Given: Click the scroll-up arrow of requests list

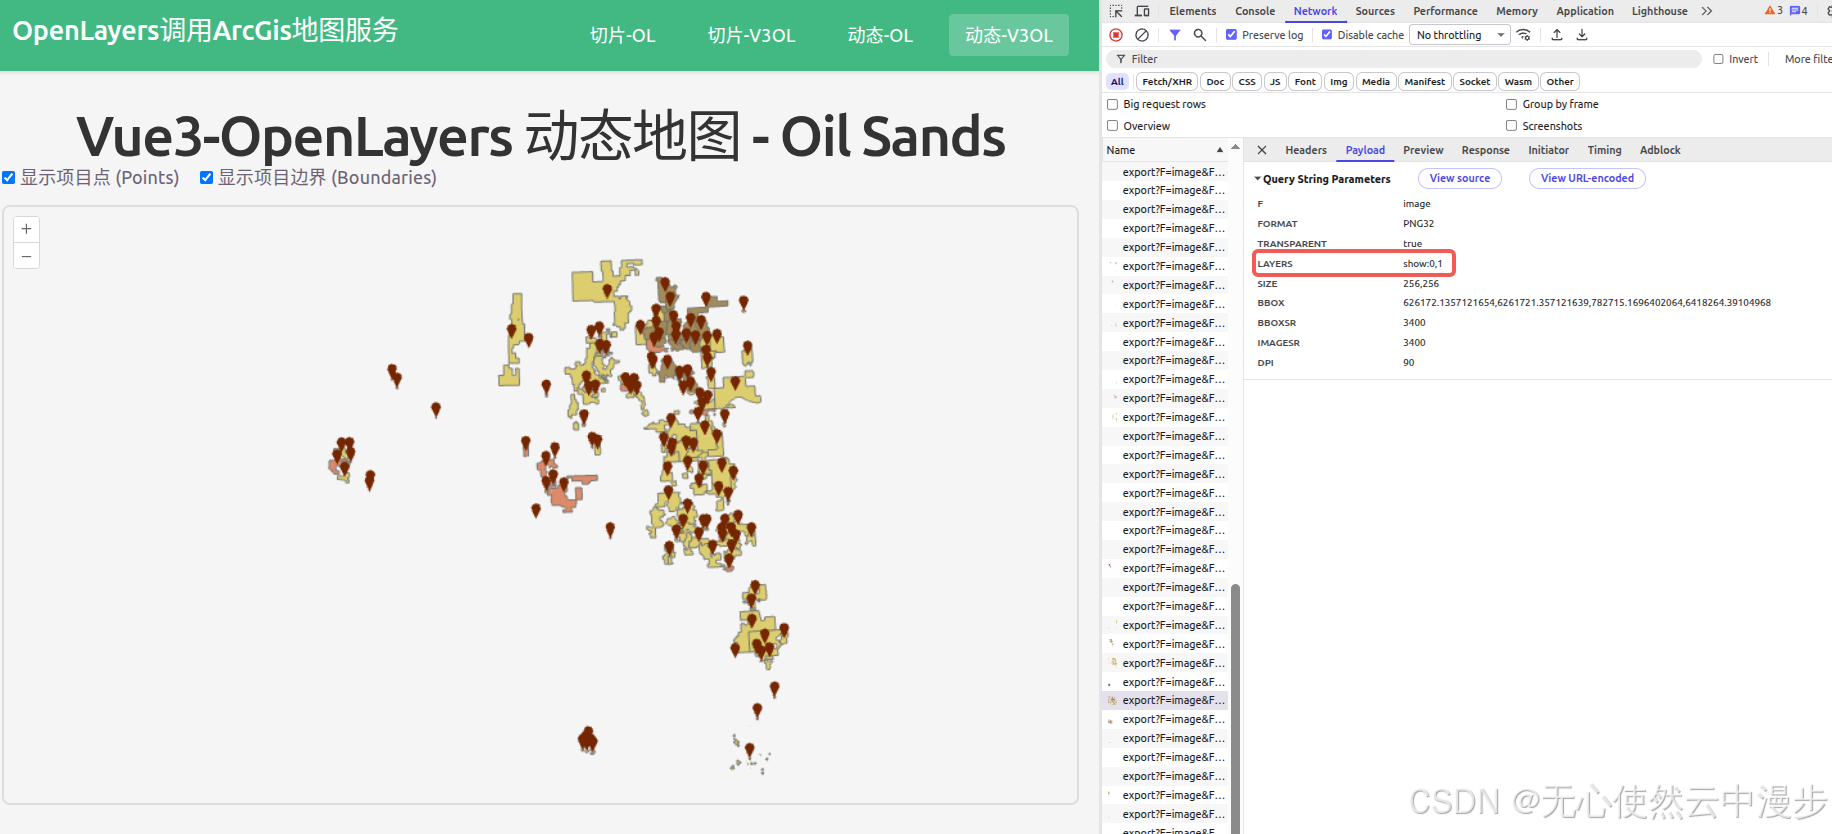Looking at the screenshot, I should (x=1236, y=147).
